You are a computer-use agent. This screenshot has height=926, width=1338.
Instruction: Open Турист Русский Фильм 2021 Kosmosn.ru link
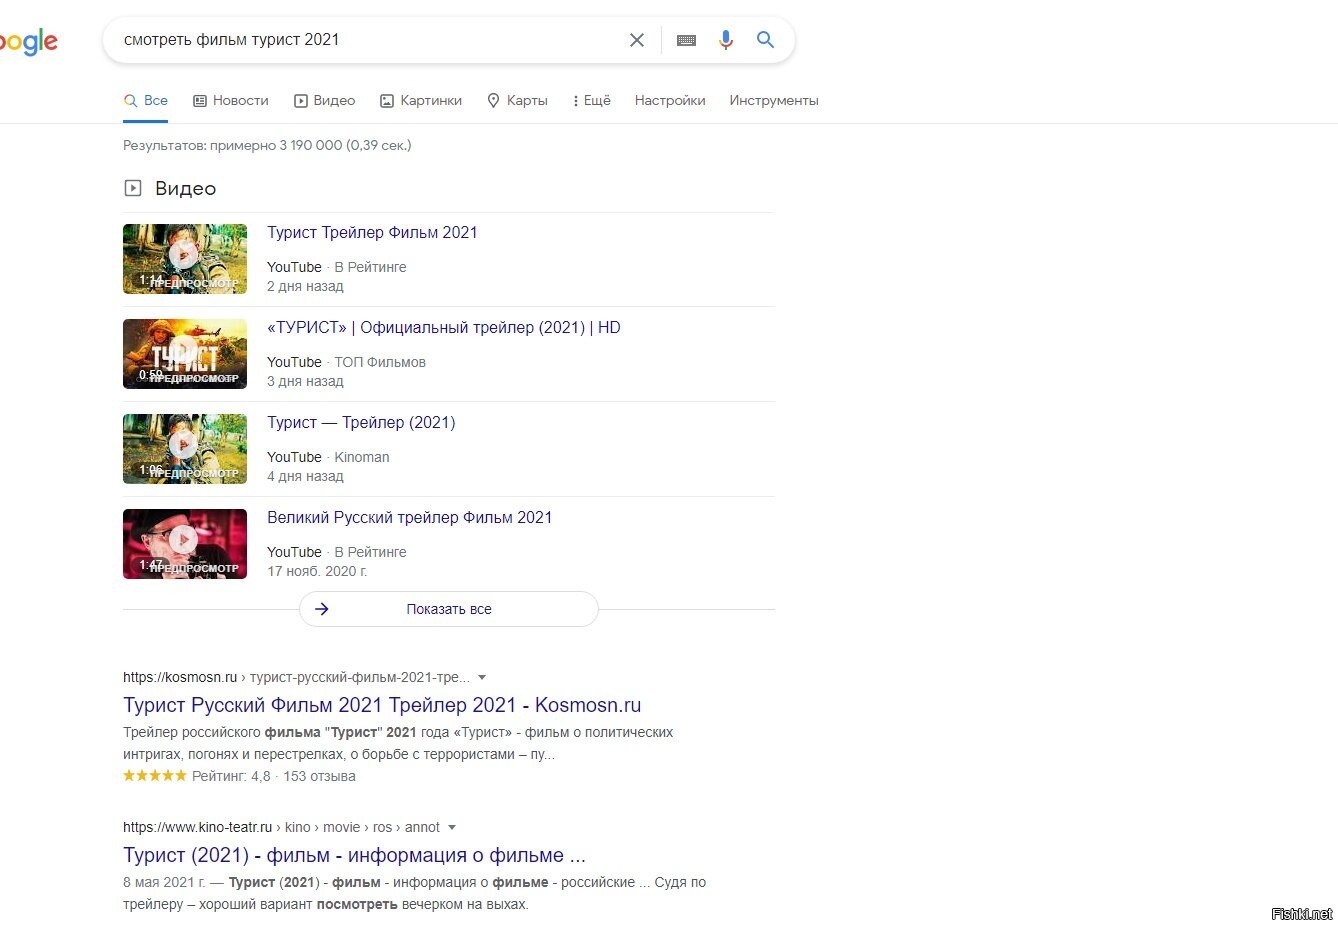click(382, 705)
